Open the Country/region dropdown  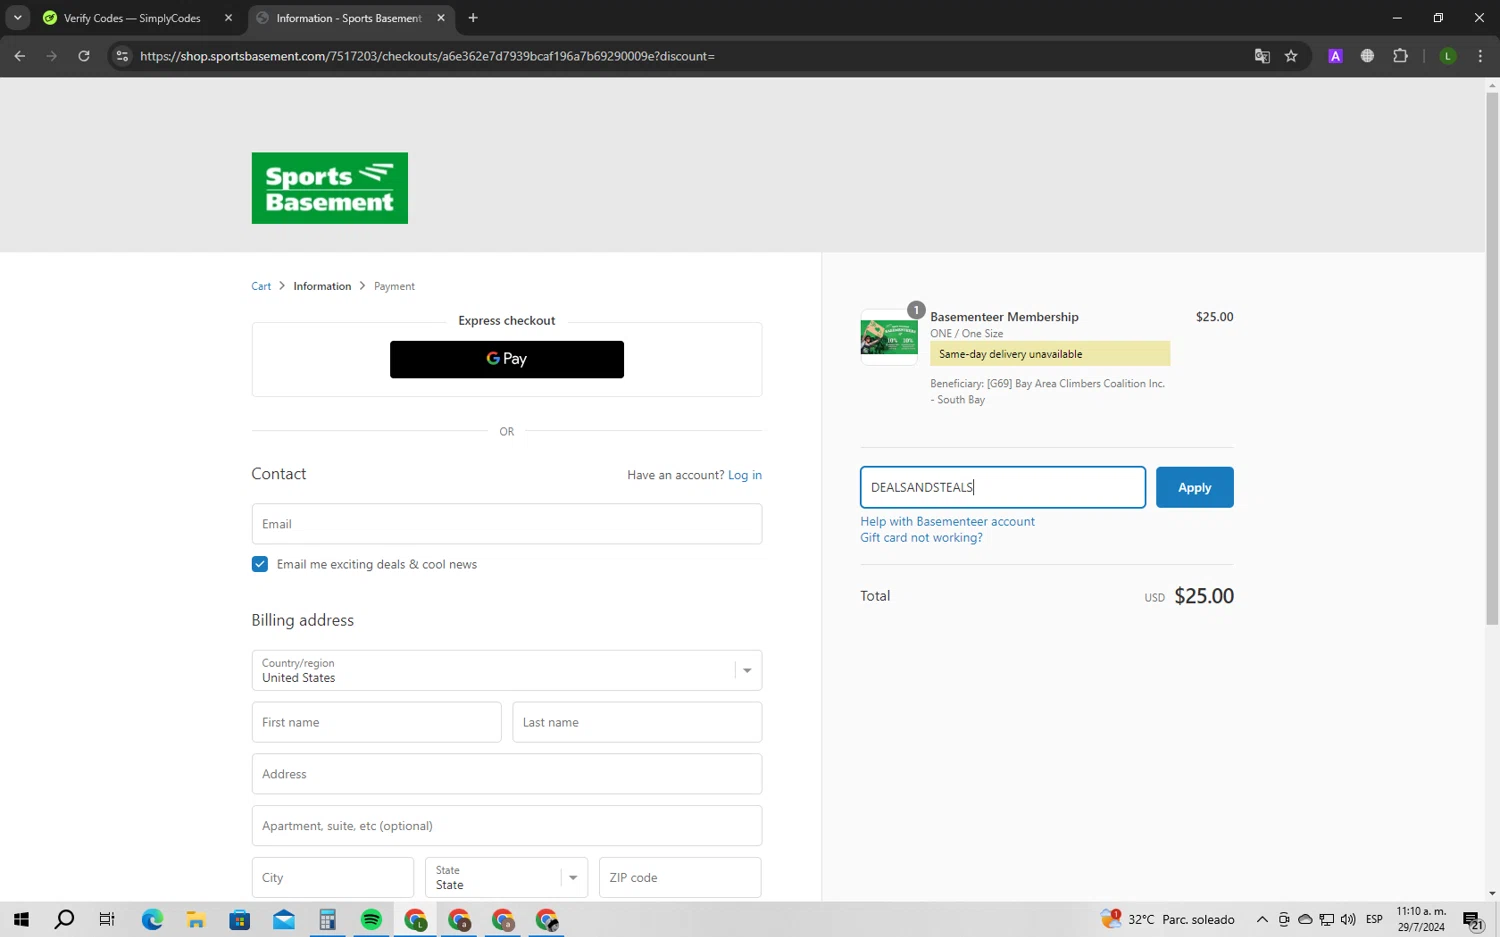pos(507,670)
